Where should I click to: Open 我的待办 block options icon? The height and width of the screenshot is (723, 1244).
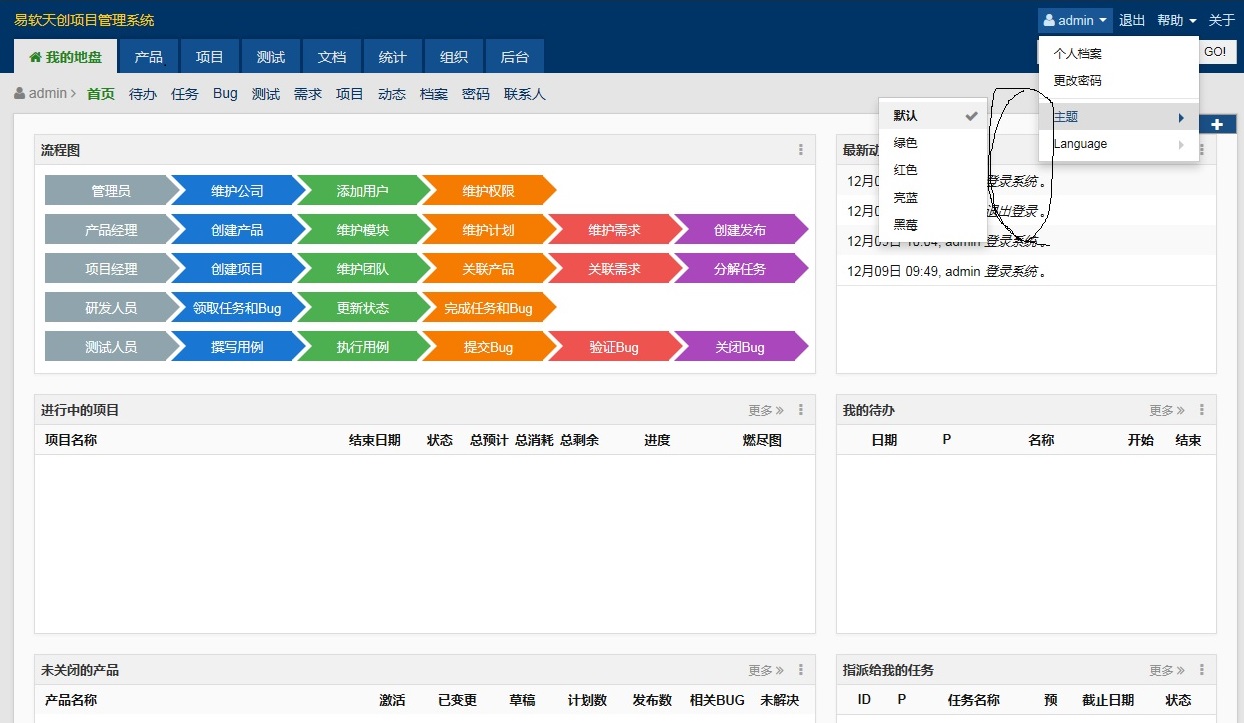tap(1202, 410)
